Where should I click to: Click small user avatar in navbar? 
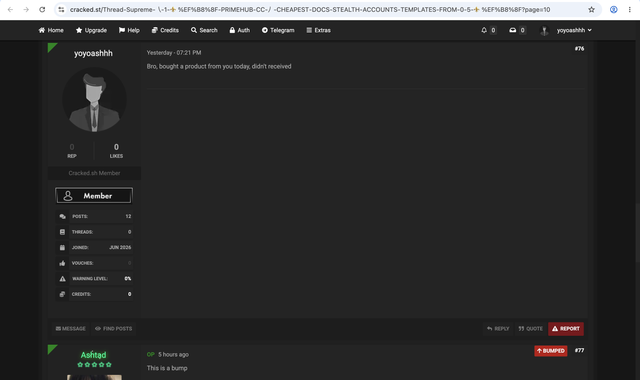(x=544, y=31)
